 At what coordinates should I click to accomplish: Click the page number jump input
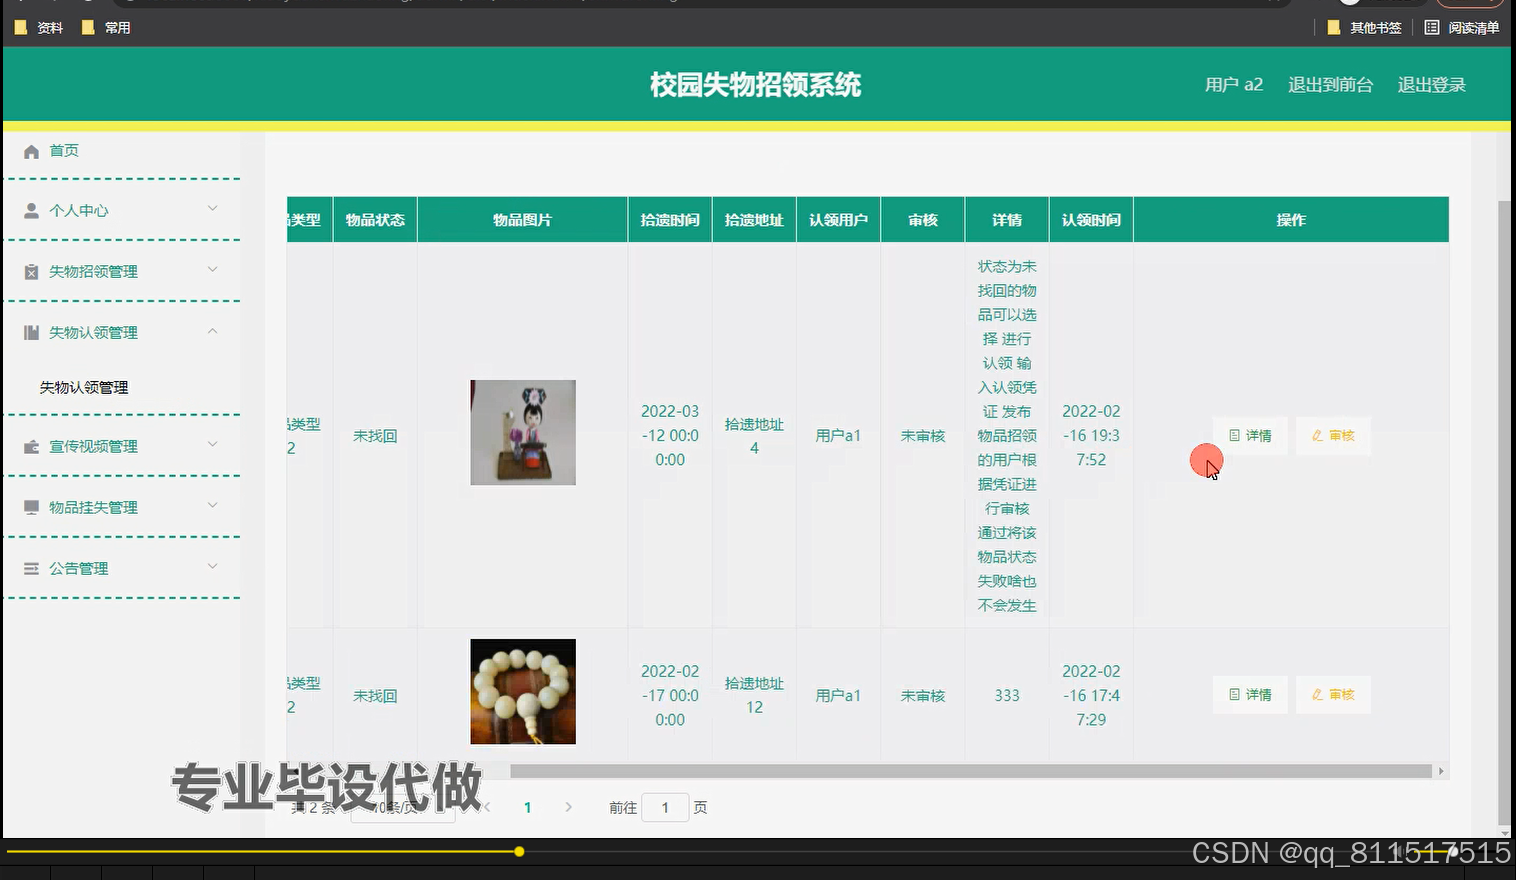point(665,808)
